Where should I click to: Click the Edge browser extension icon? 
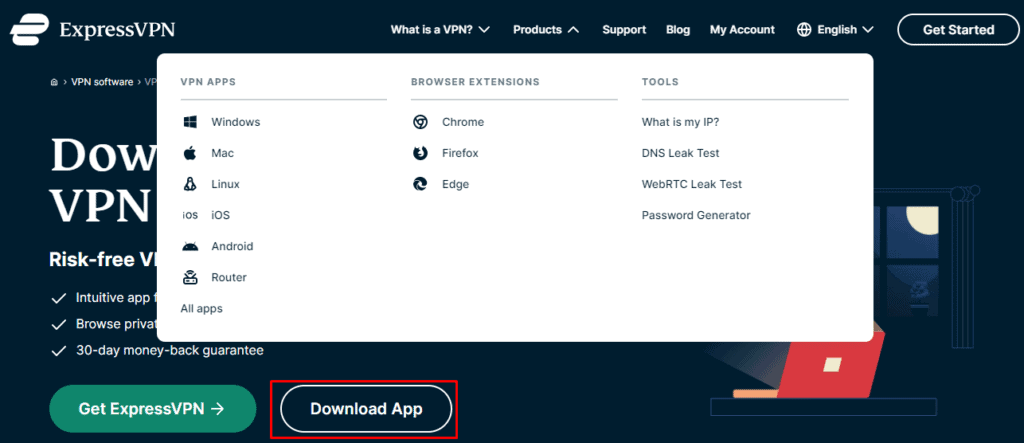421,184
